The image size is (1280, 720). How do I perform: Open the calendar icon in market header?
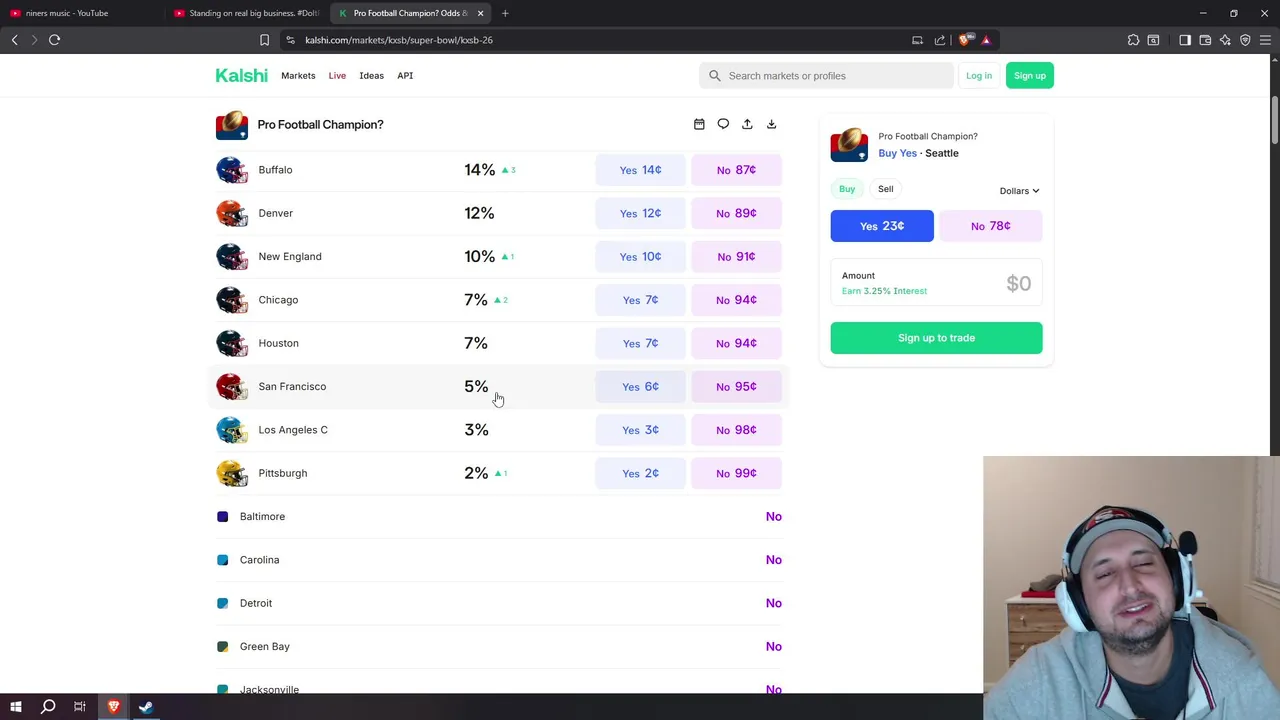(699, 124)
